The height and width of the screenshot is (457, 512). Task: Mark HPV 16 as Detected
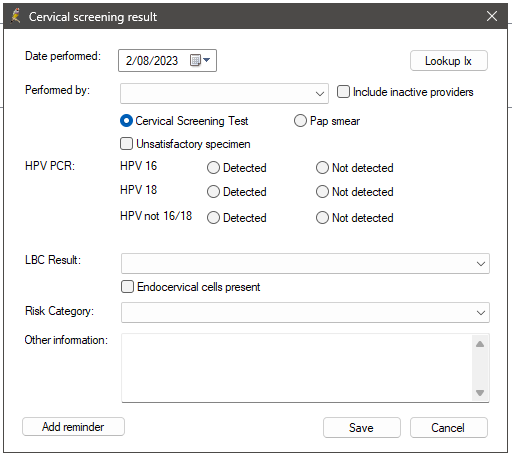[213, 168]
